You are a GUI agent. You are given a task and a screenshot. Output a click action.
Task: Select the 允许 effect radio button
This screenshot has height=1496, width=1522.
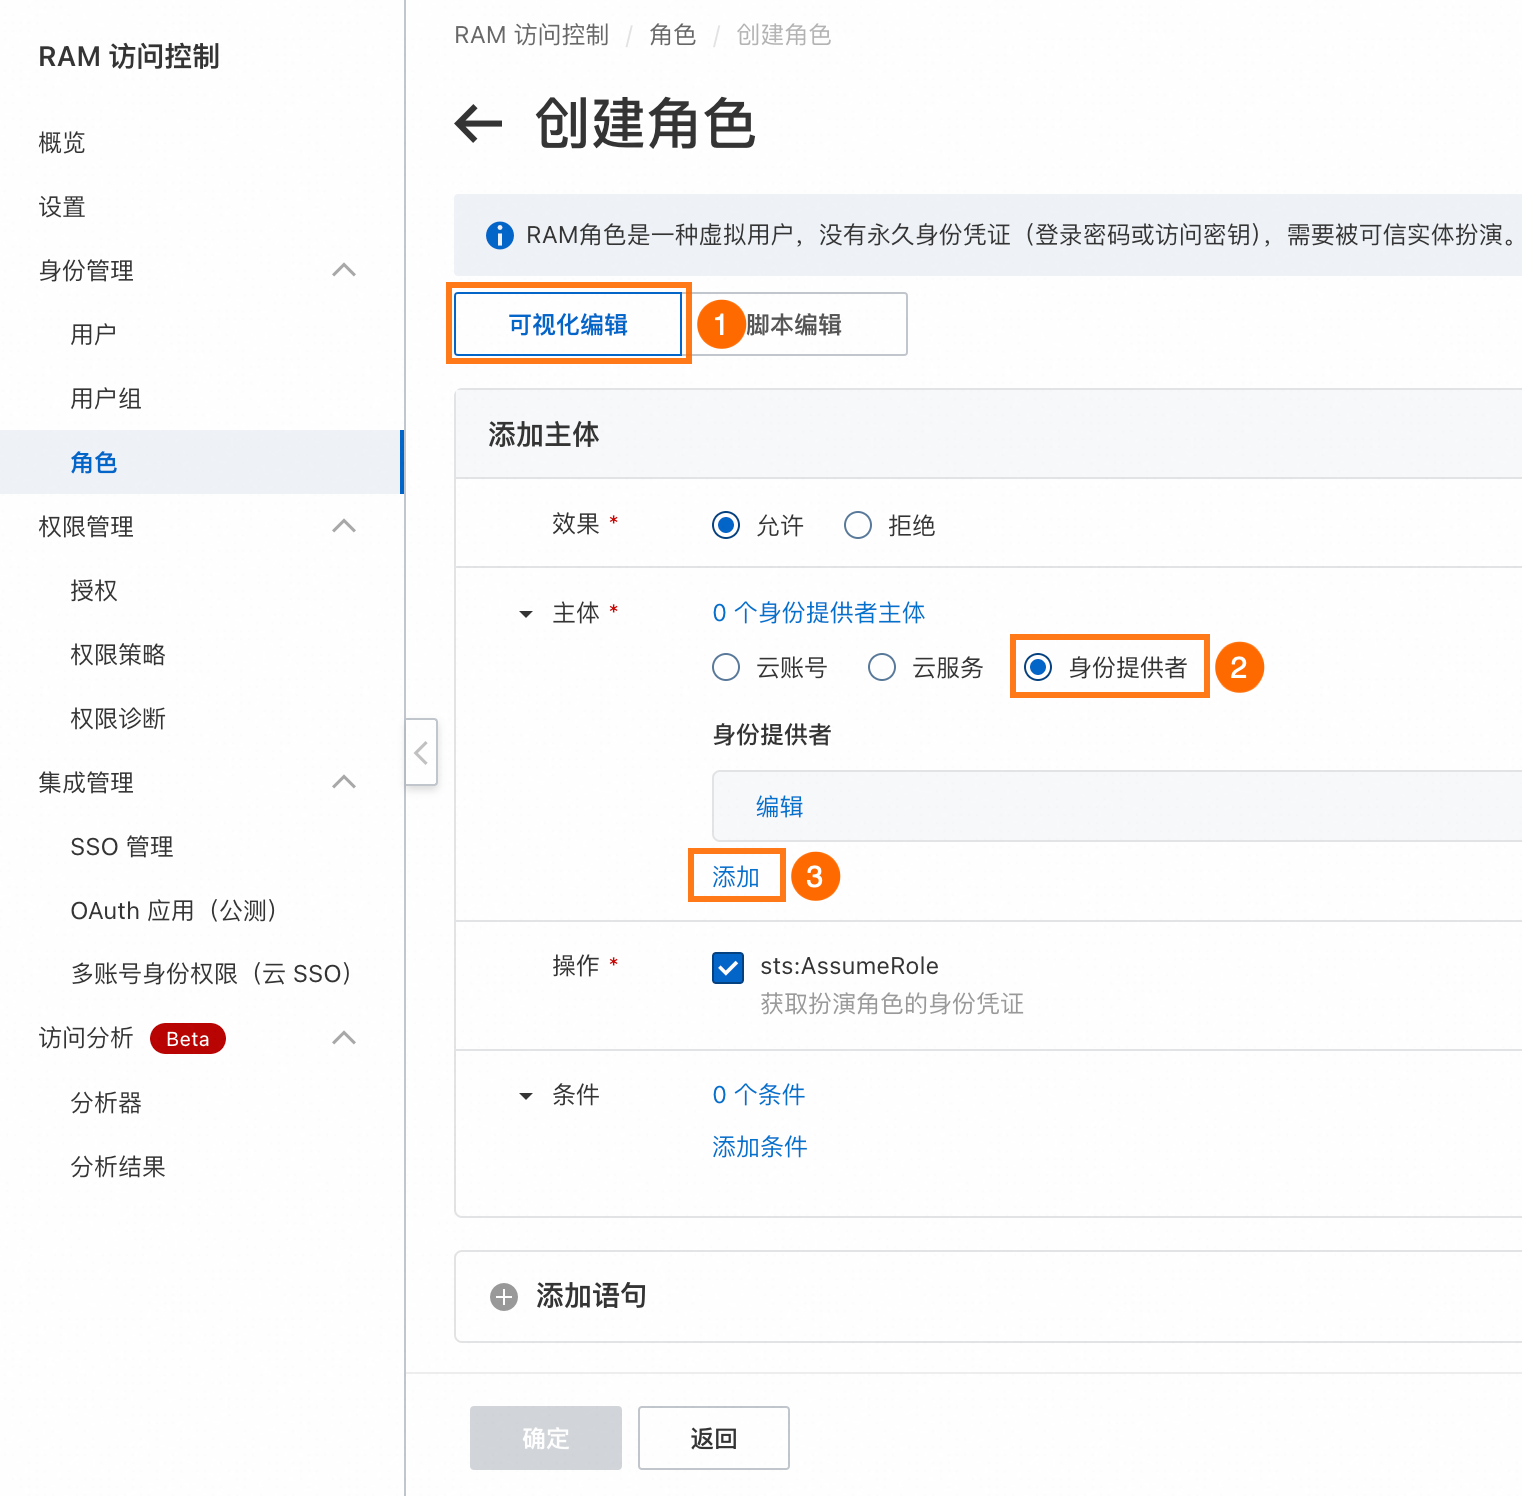tap(726, 525)
